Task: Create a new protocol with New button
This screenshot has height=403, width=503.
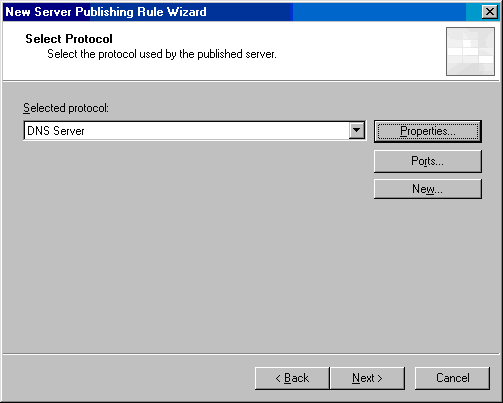Action: click(428, 189)
